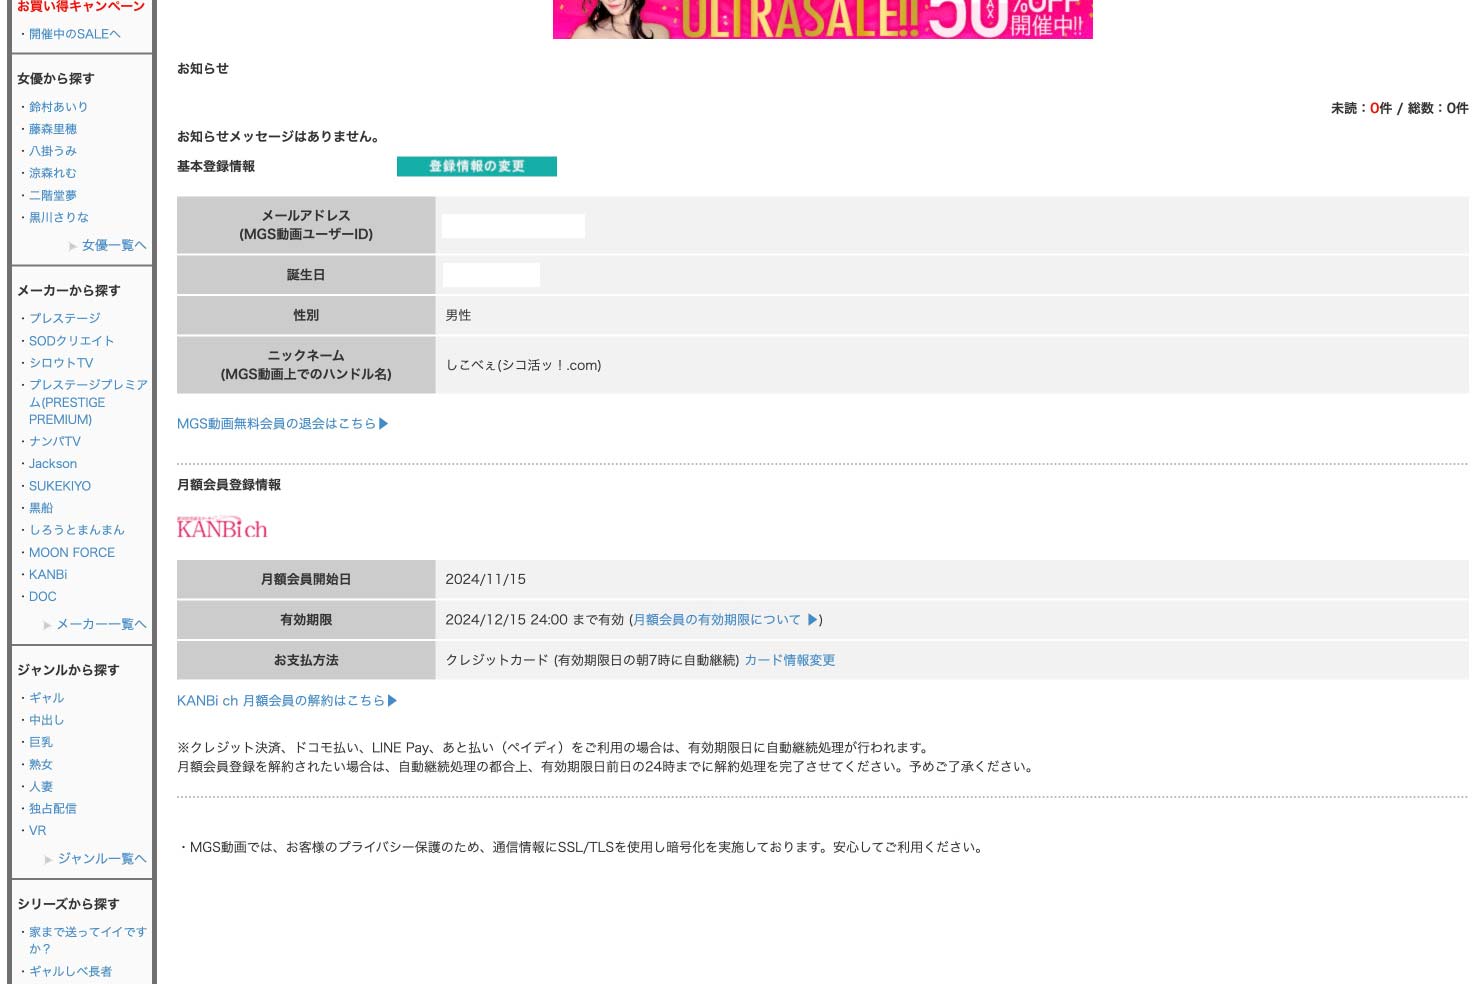Viewport: 1476px width, 984px height.
Task: Open maker DOC link
Action: coord(43,596)
